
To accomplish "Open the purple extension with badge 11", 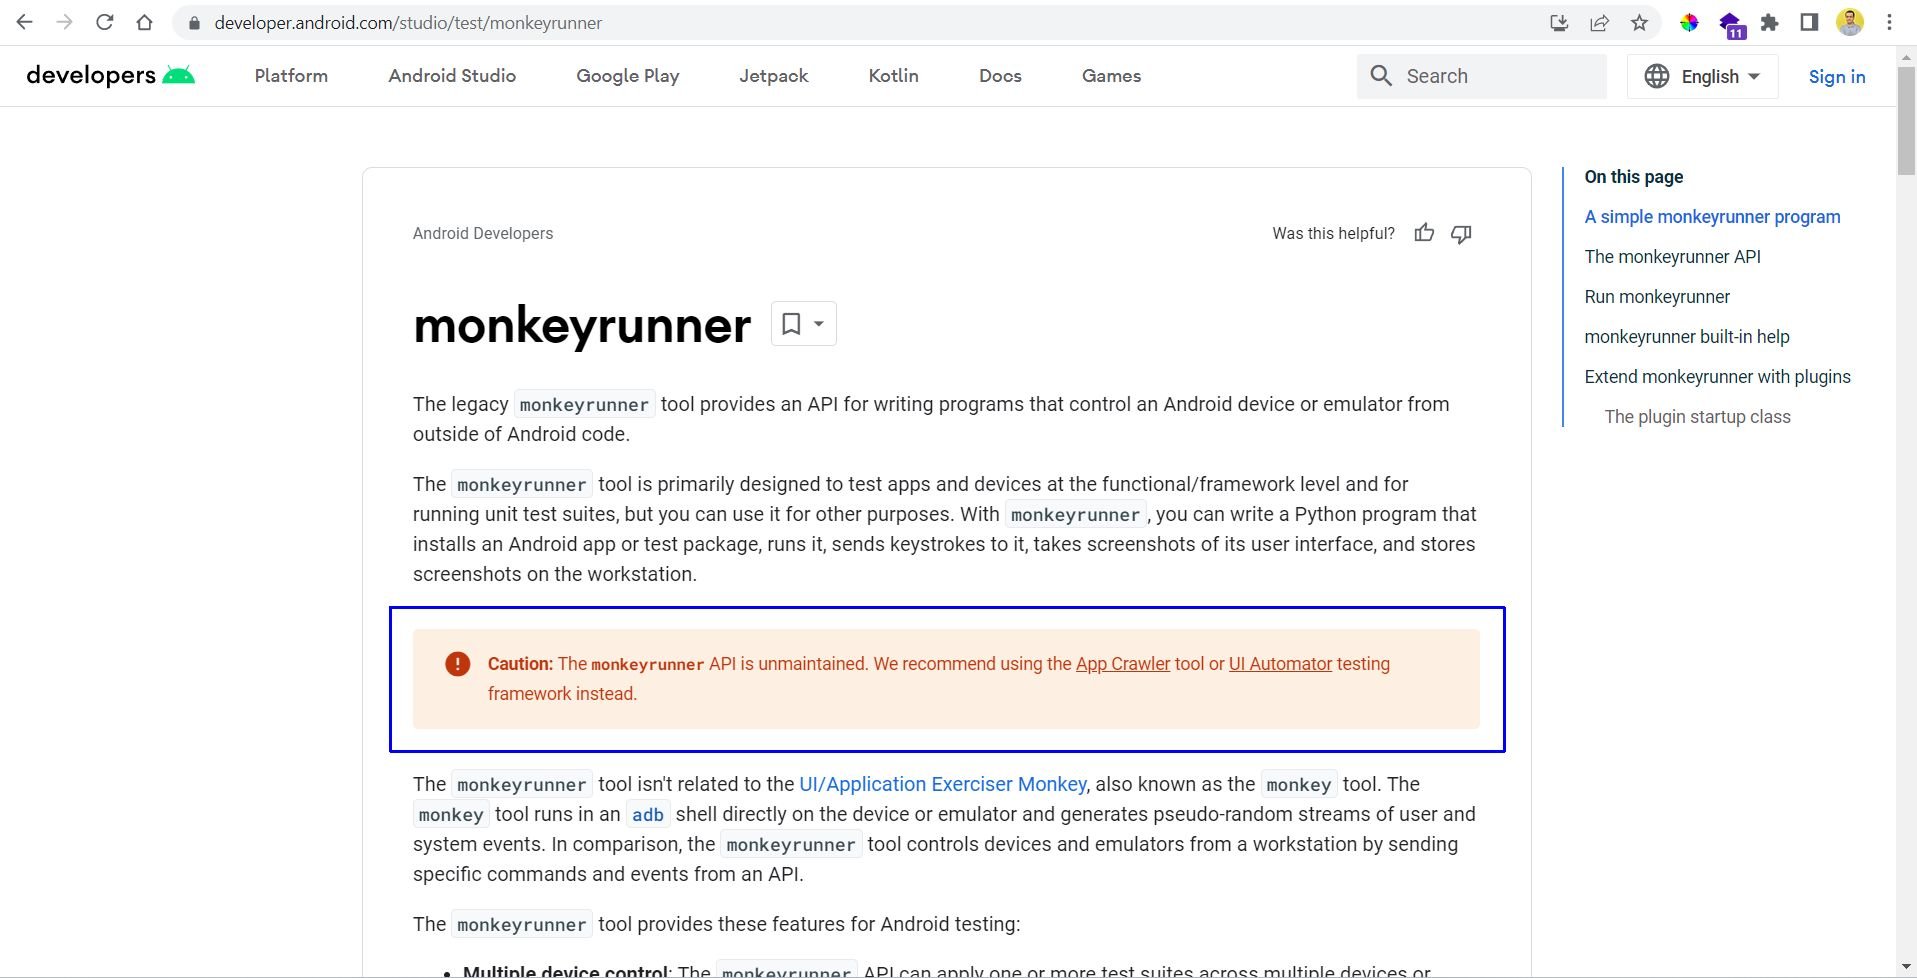I will click(1731, 25).
